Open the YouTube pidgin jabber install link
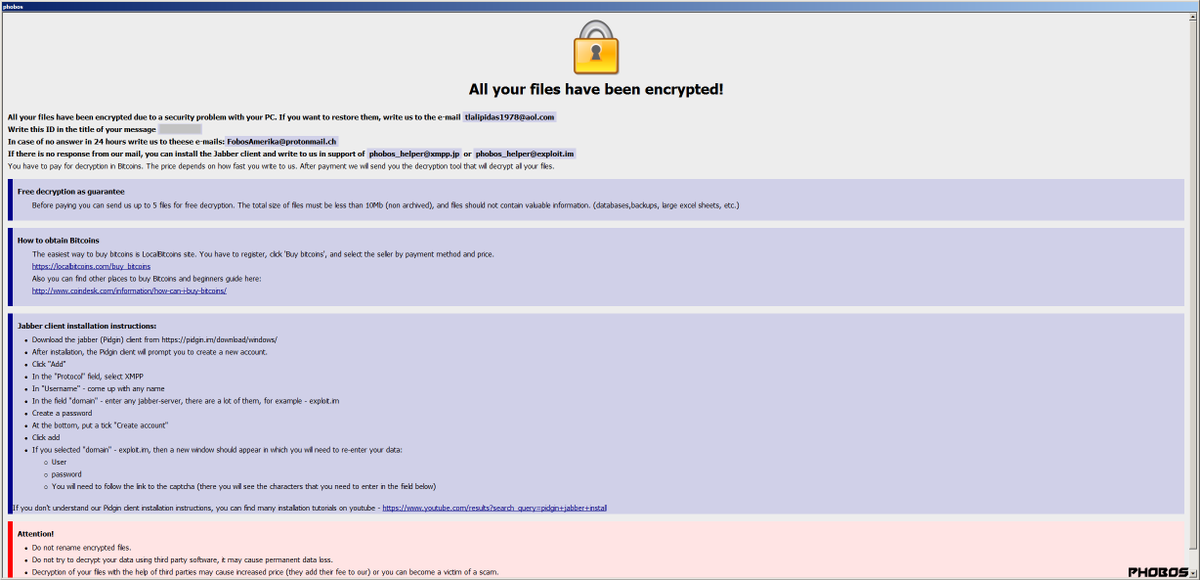Image resolution: width=1200 pixels, height=580 pixels. [494, 508]
